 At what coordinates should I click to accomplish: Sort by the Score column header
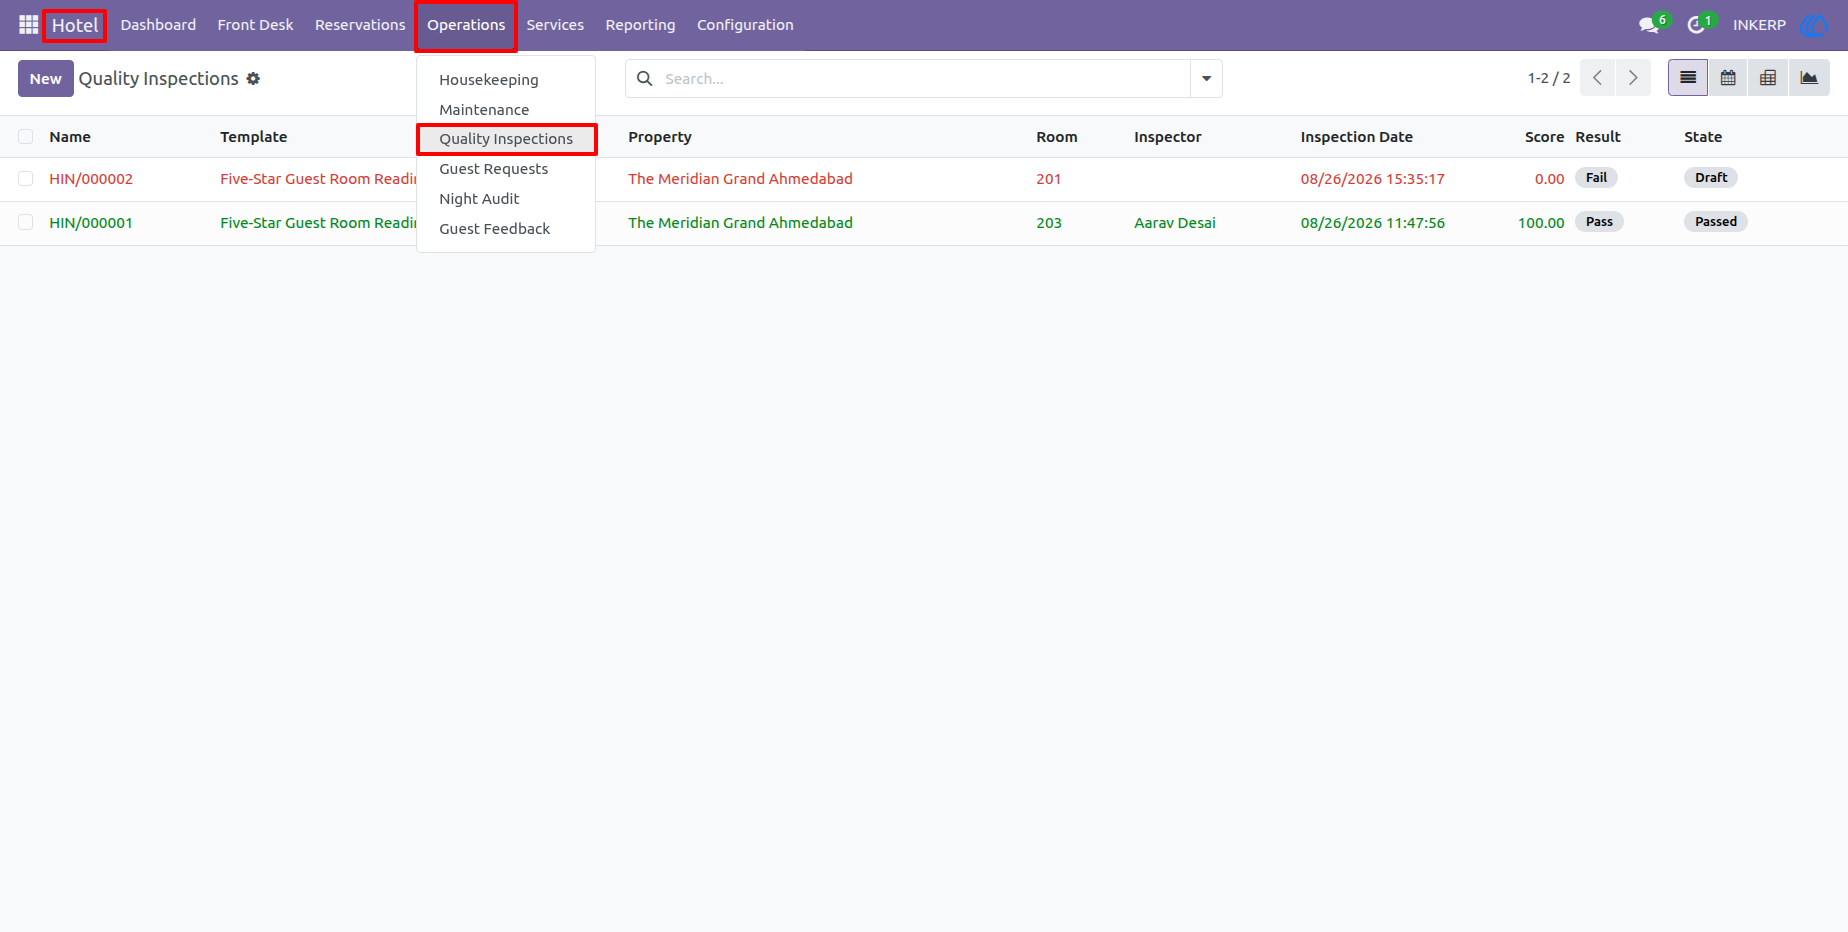coord(1544,137)
